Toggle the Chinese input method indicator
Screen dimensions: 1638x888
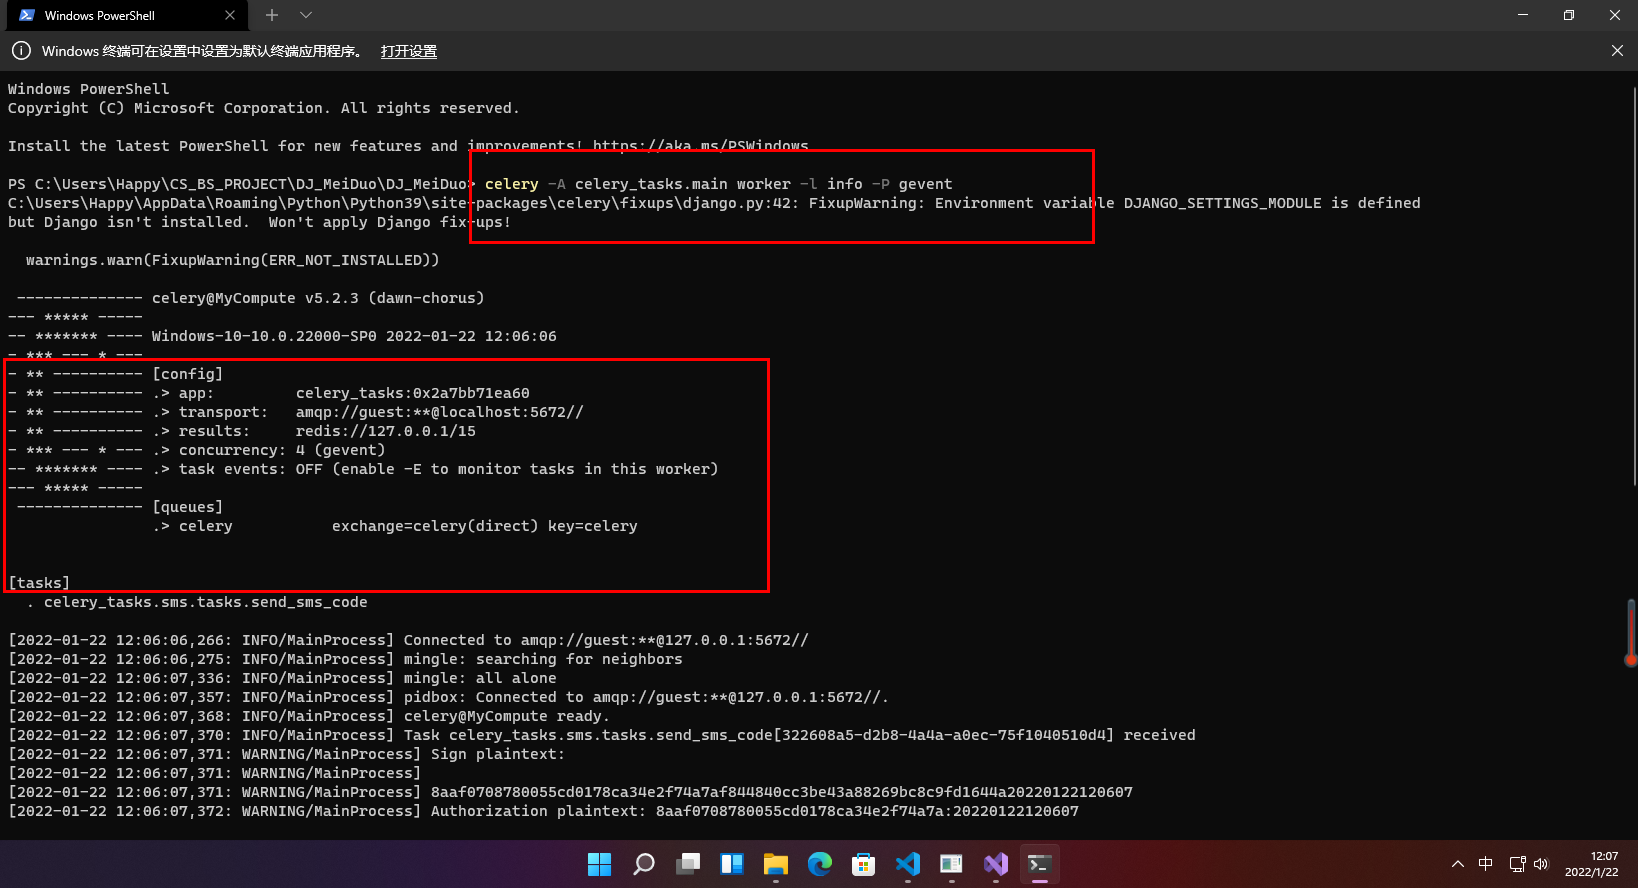(x=1486, y=864)
